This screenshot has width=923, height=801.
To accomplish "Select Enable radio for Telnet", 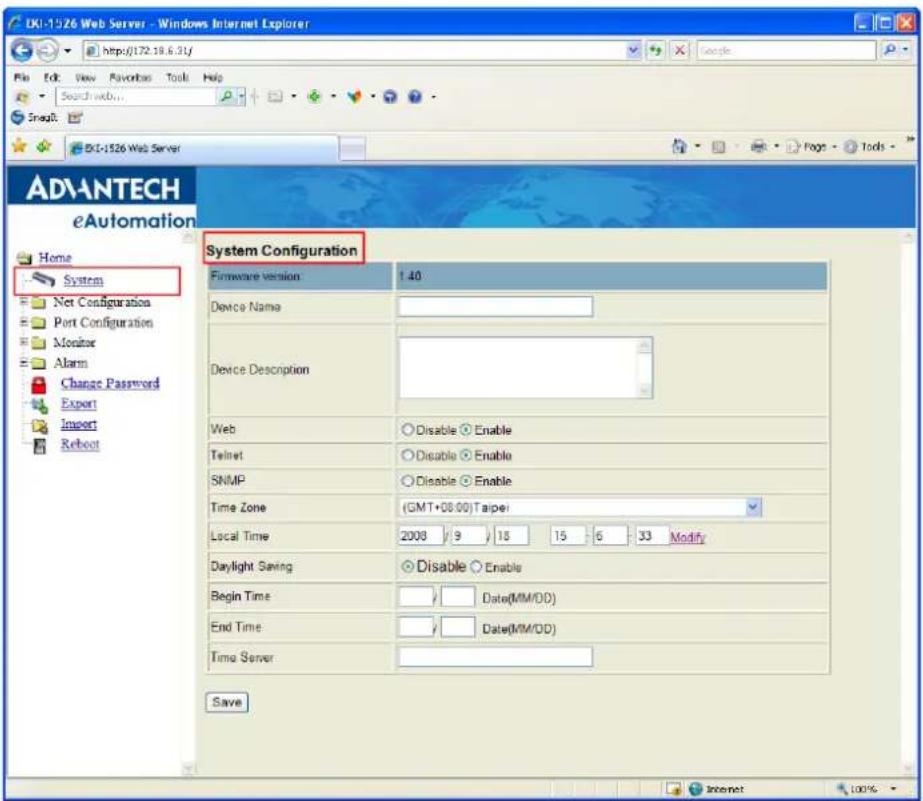I will coord(466,455).
